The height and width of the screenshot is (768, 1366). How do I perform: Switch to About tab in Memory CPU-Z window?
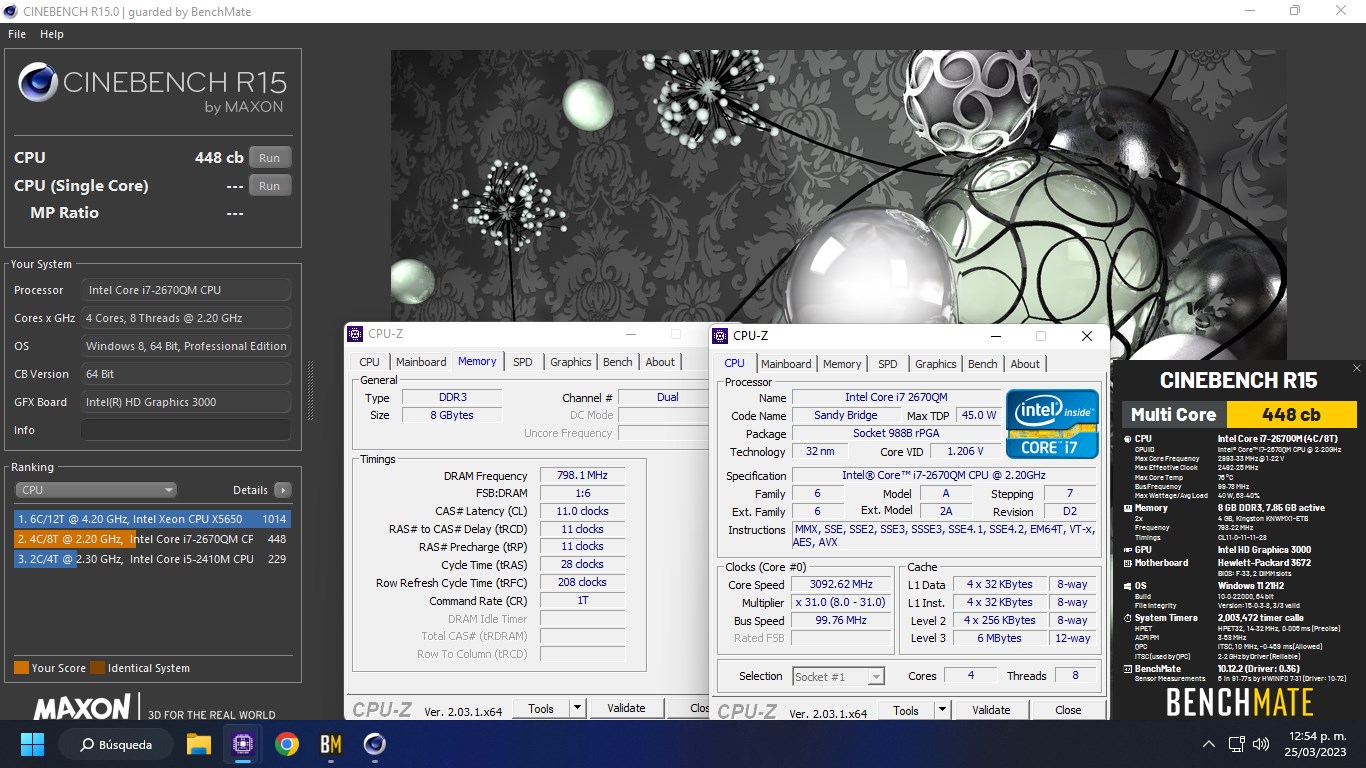[660, 362]
